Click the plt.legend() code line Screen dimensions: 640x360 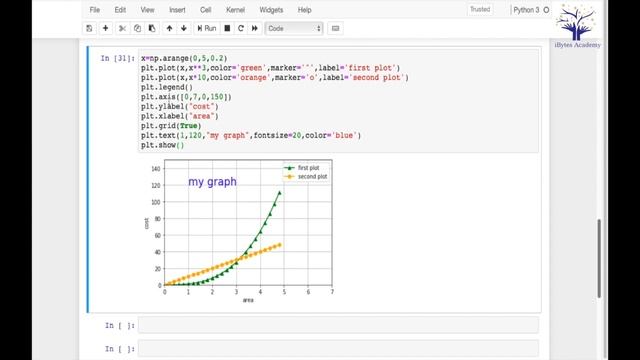pyautogui.click(x=167, y=87)
